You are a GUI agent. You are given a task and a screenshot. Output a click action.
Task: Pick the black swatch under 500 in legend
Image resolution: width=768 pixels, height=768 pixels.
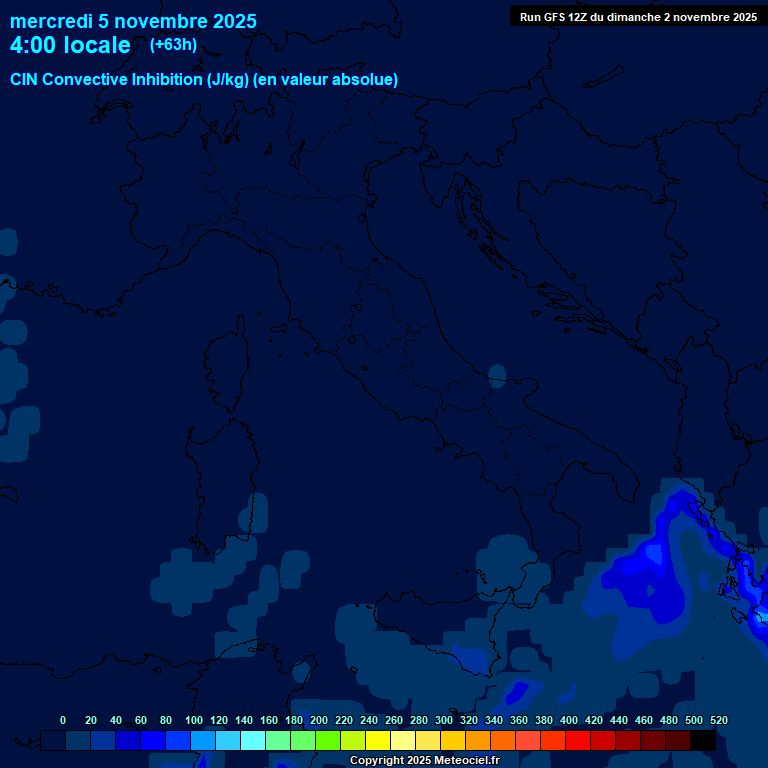coord(703,740)
